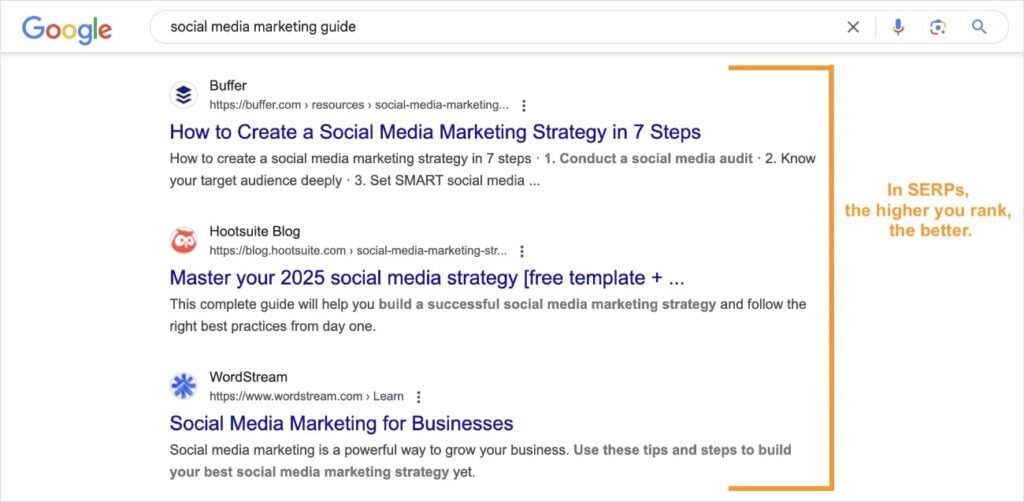Click the buffer.com URL breadcrumb
This screenshot has height=502, width=1024.
[x=358, y=105]
